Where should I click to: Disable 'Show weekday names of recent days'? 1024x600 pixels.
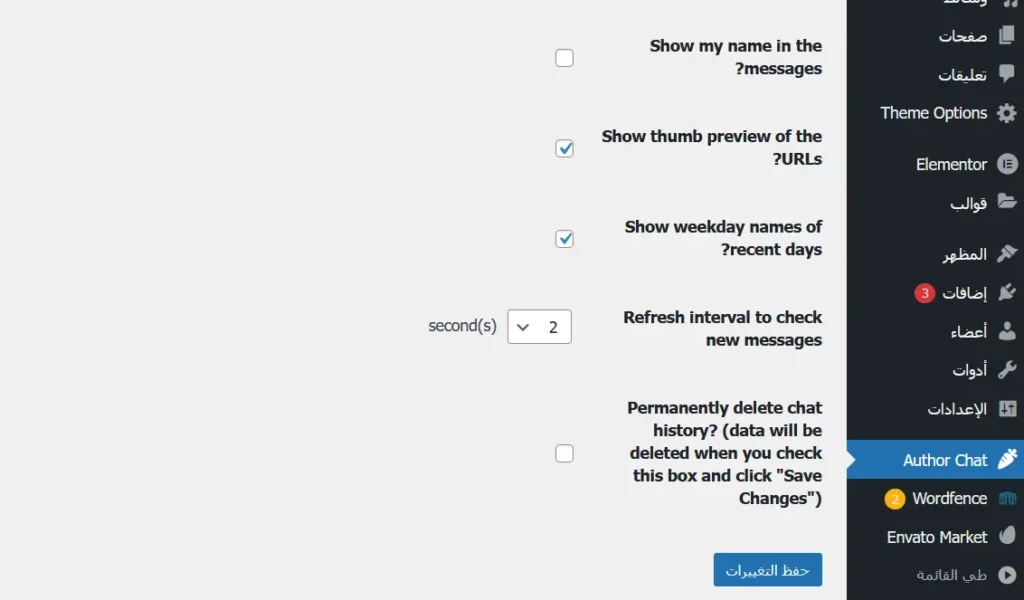[565, 239]
